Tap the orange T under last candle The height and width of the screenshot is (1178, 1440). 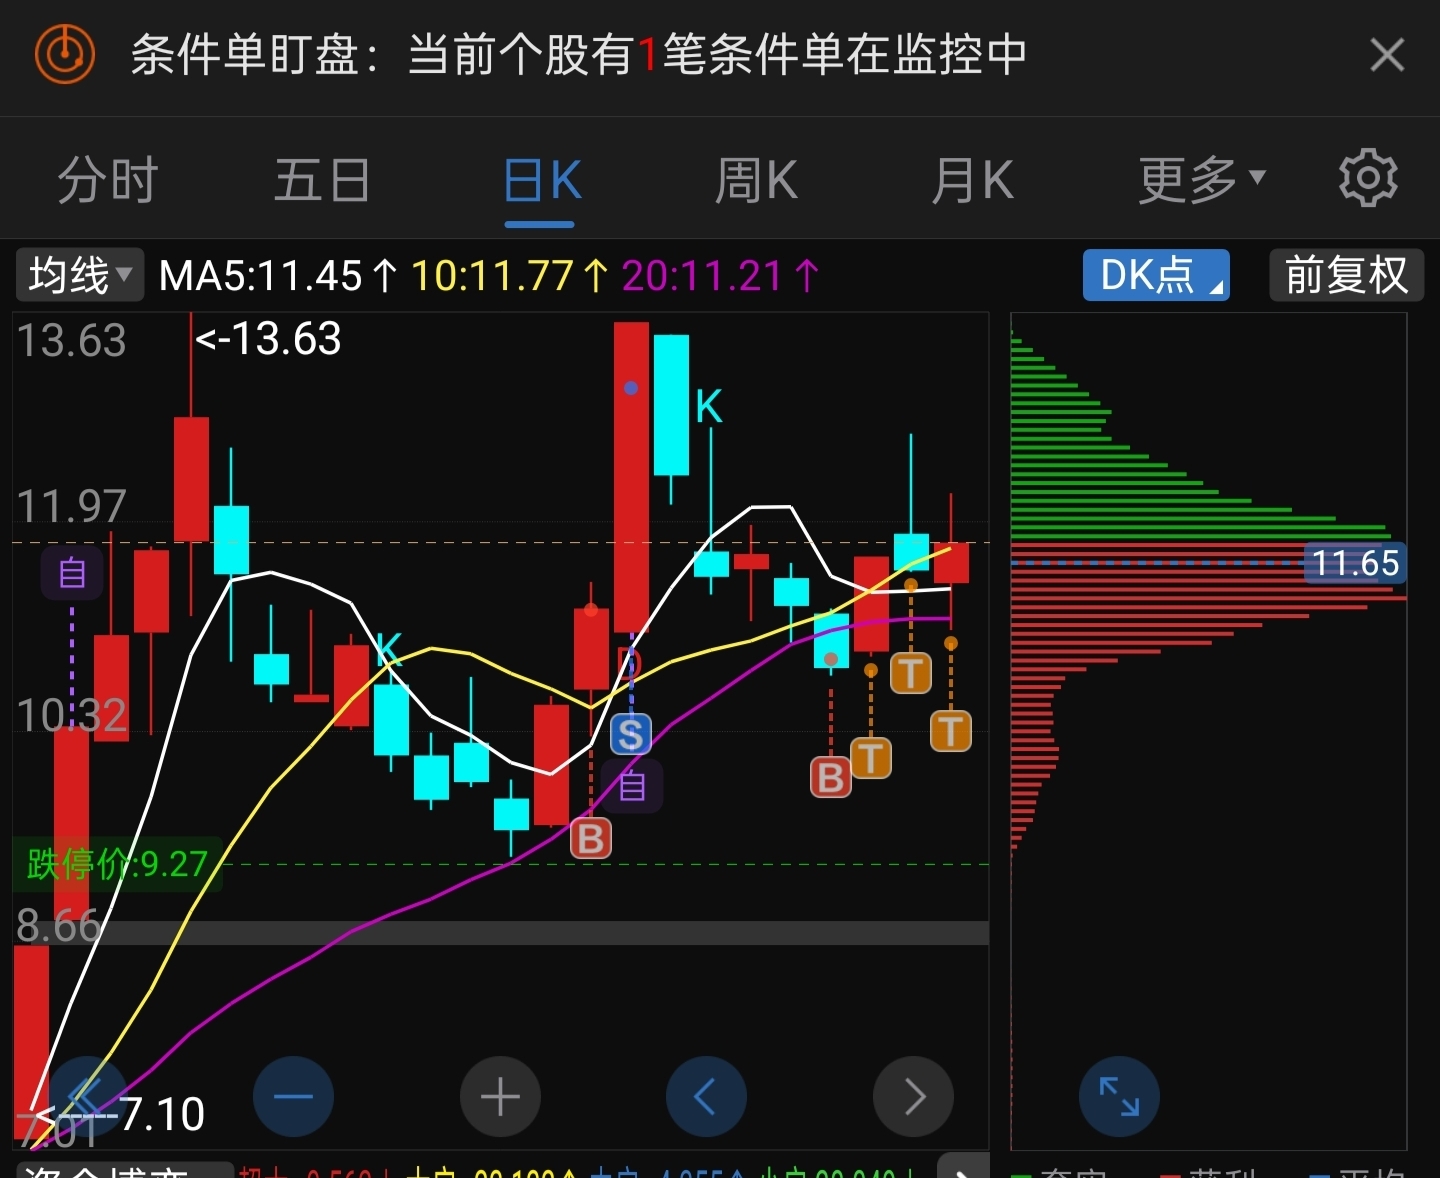click(951, 731)
